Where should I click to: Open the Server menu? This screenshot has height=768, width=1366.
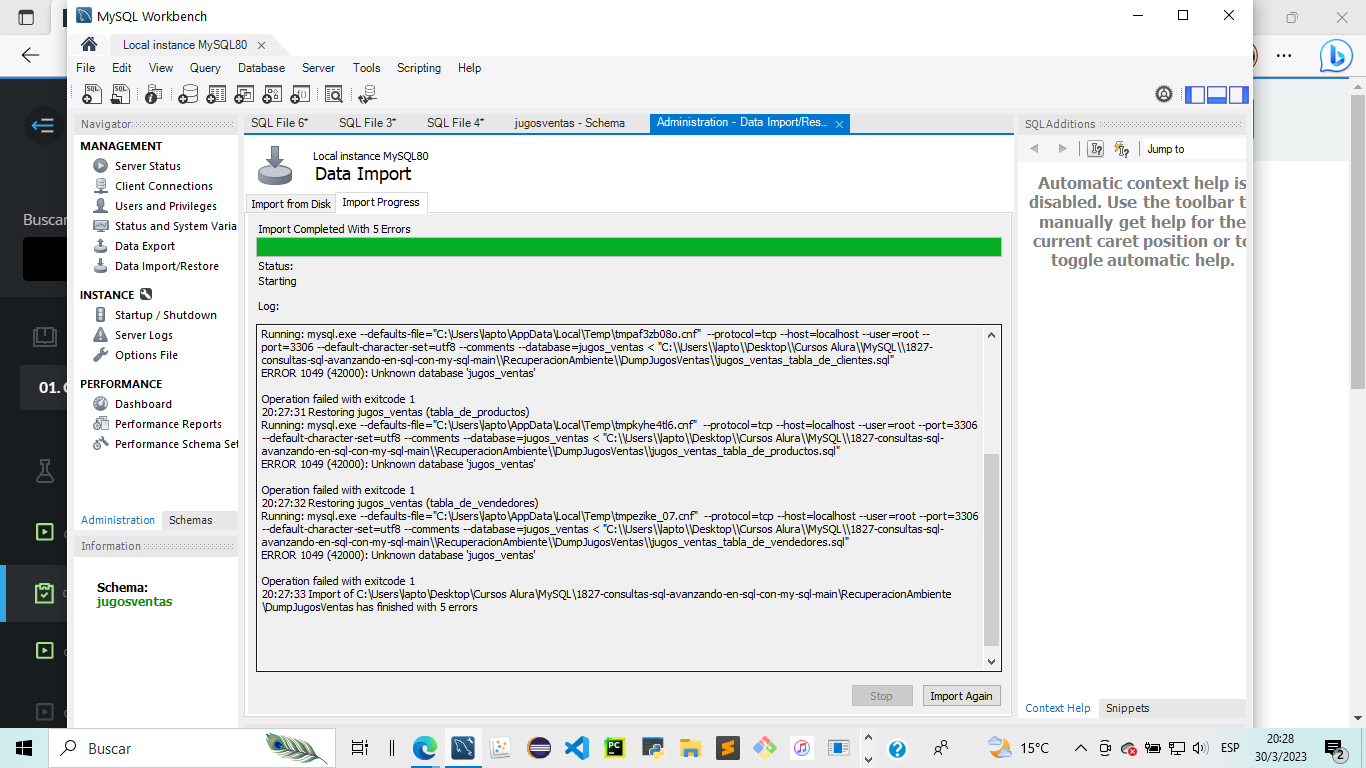319,68
